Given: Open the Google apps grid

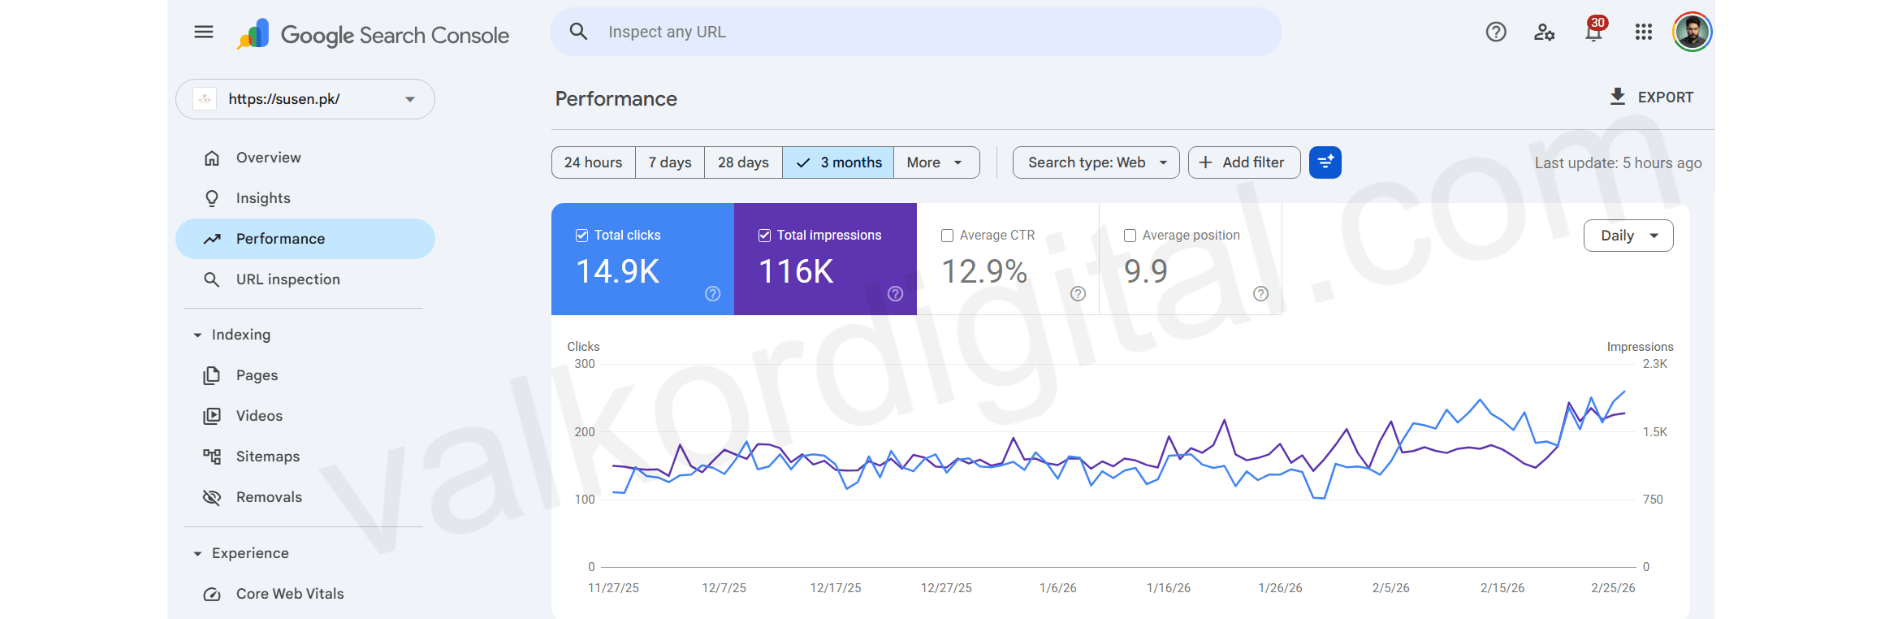Looking at the screenshot, I should (x=1643, y=32).
